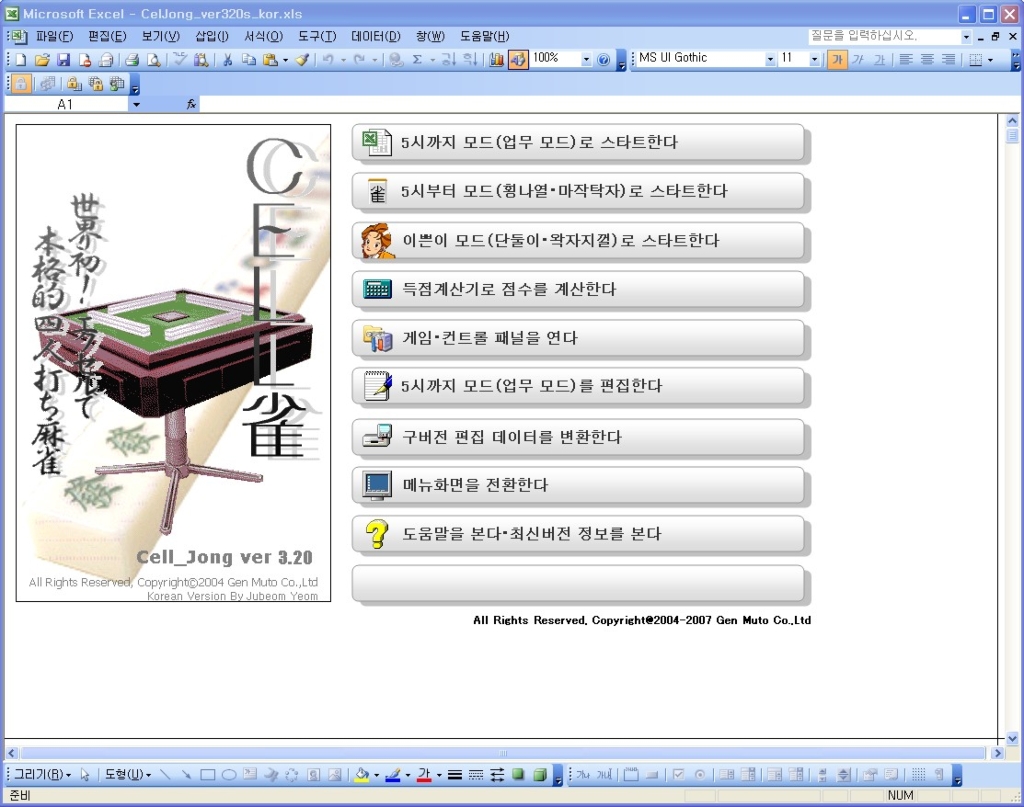Open the Name Box A1 dropdown
Screen dimensions: 1024x807
point(136,104)
